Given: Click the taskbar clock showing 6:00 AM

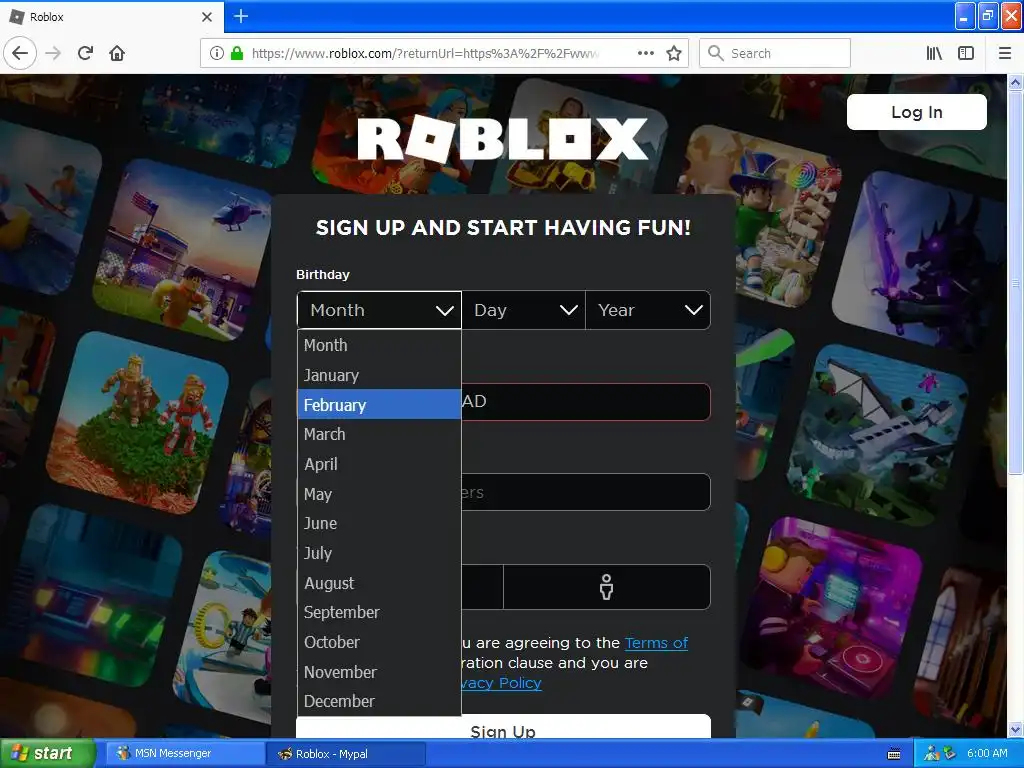Looking at the screenshot, I should click(987, 753).
